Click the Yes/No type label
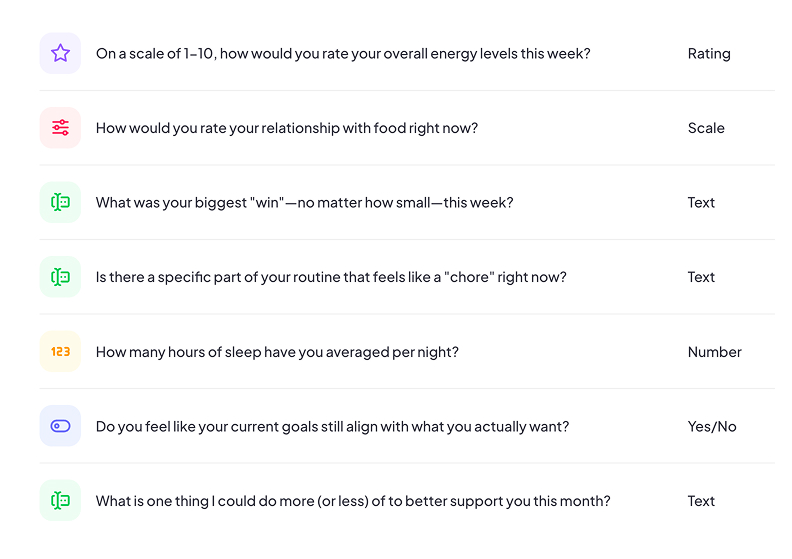The width and height of the screenshot is (792, 559). [712, 426]
